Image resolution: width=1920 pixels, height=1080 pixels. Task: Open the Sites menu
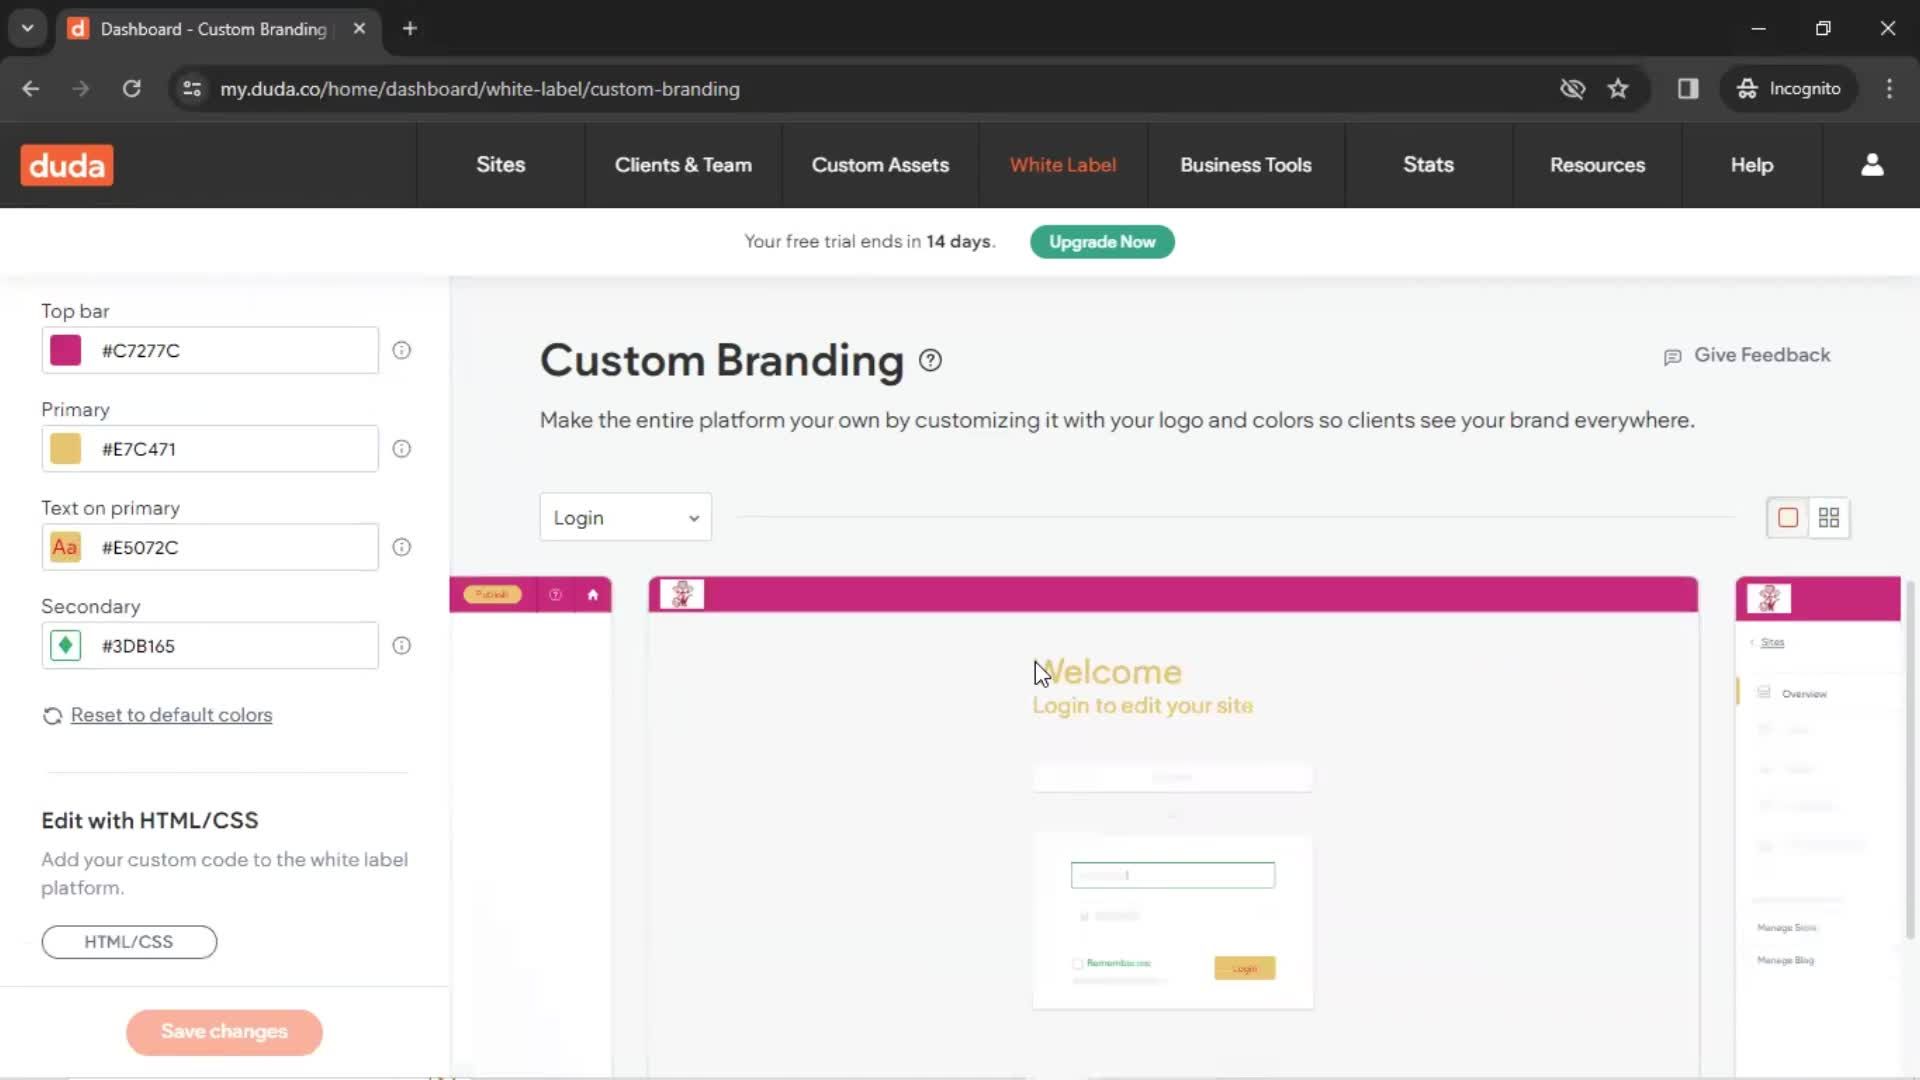click(500, 165)
